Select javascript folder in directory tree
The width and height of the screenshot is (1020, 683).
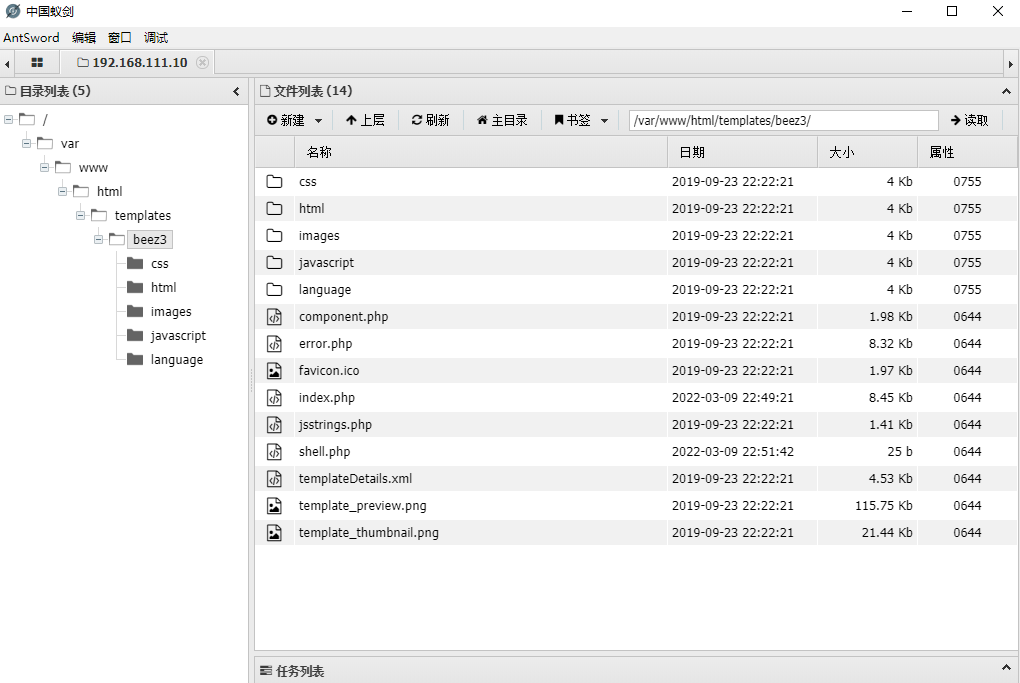point(178,336)
